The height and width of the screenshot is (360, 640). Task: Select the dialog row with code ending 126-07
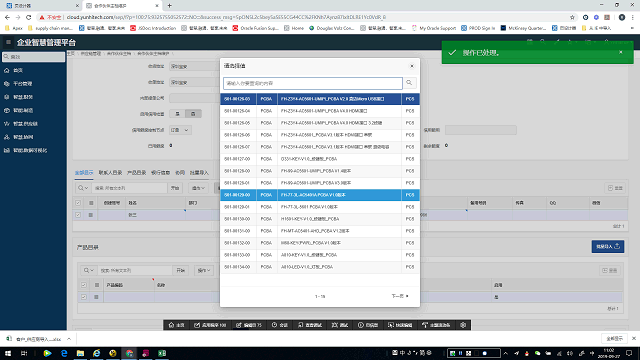click(320, 147)
